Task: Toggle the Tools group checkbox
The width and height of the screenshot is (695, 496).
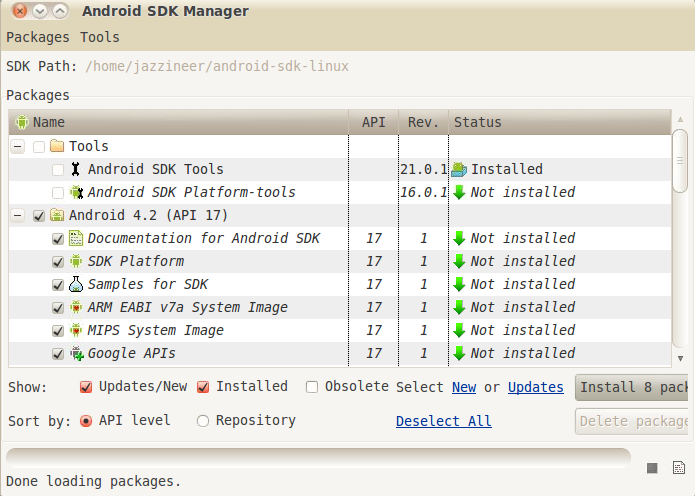Action: [39, 147]
